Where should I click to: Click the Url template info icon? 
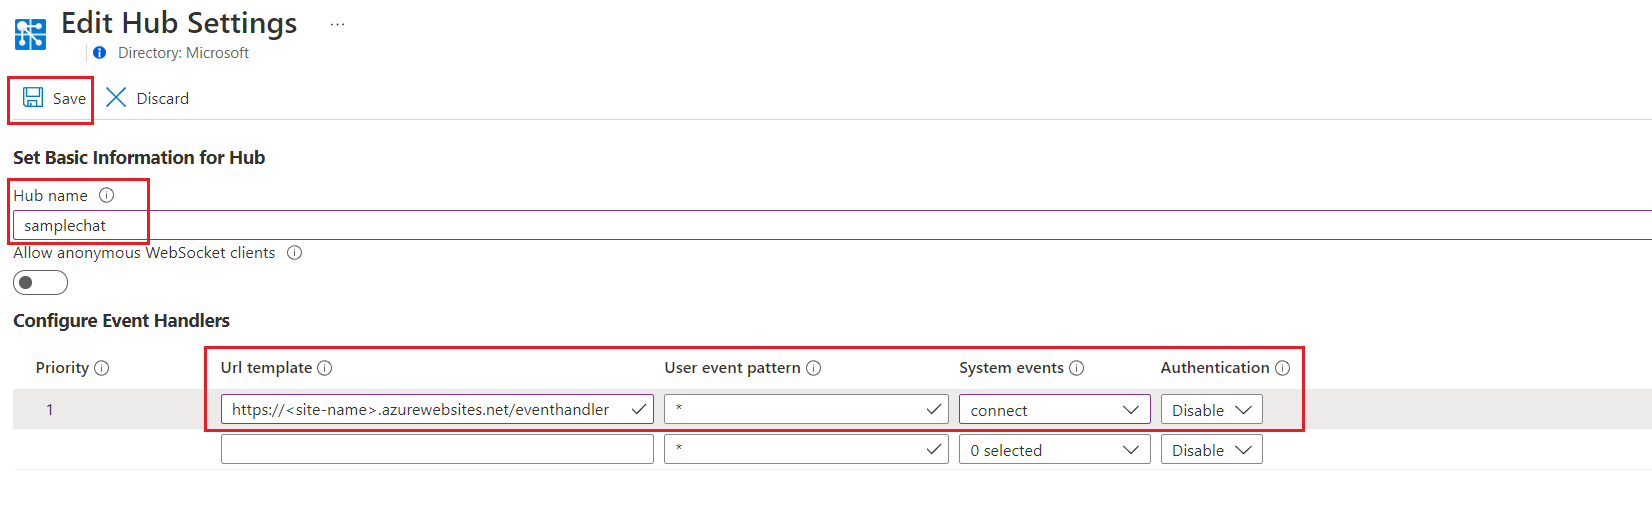325,368
